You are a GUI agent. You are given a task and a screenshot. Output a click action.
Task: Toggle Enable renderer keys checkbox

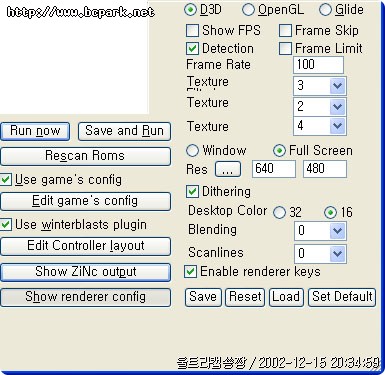(x=190, y=272)
